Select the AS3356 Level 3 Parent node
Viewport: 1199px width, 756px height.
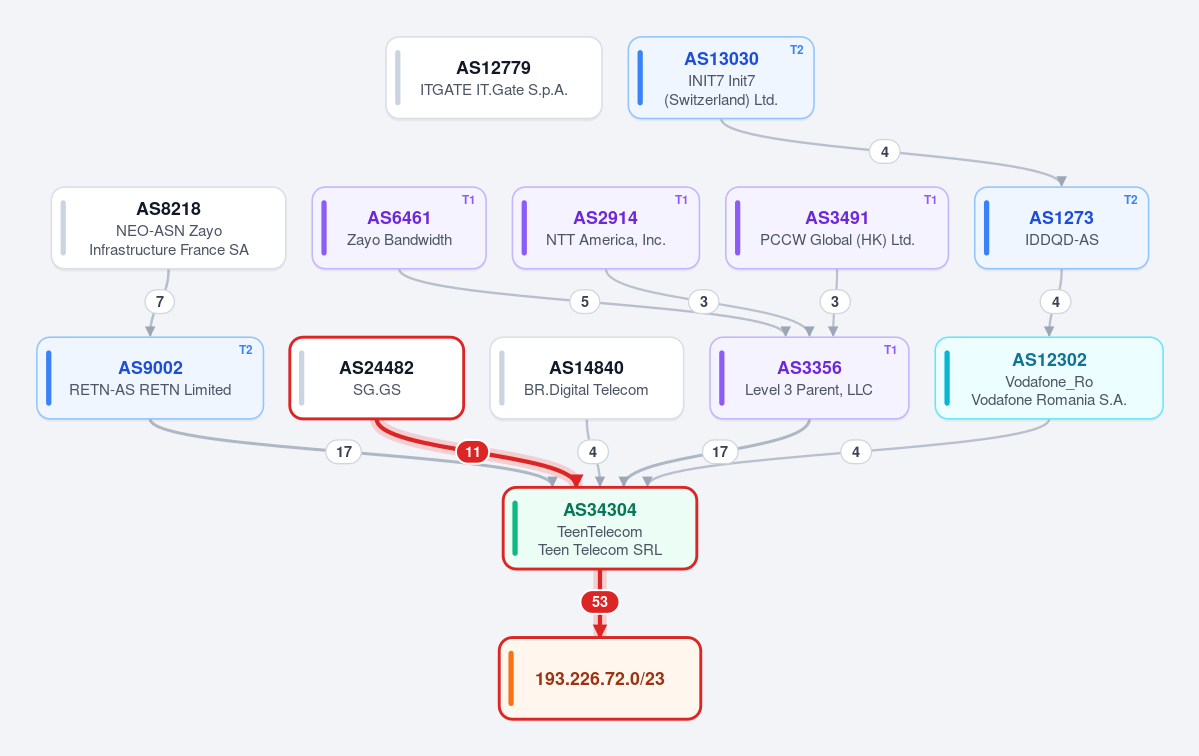click(809, 378)
